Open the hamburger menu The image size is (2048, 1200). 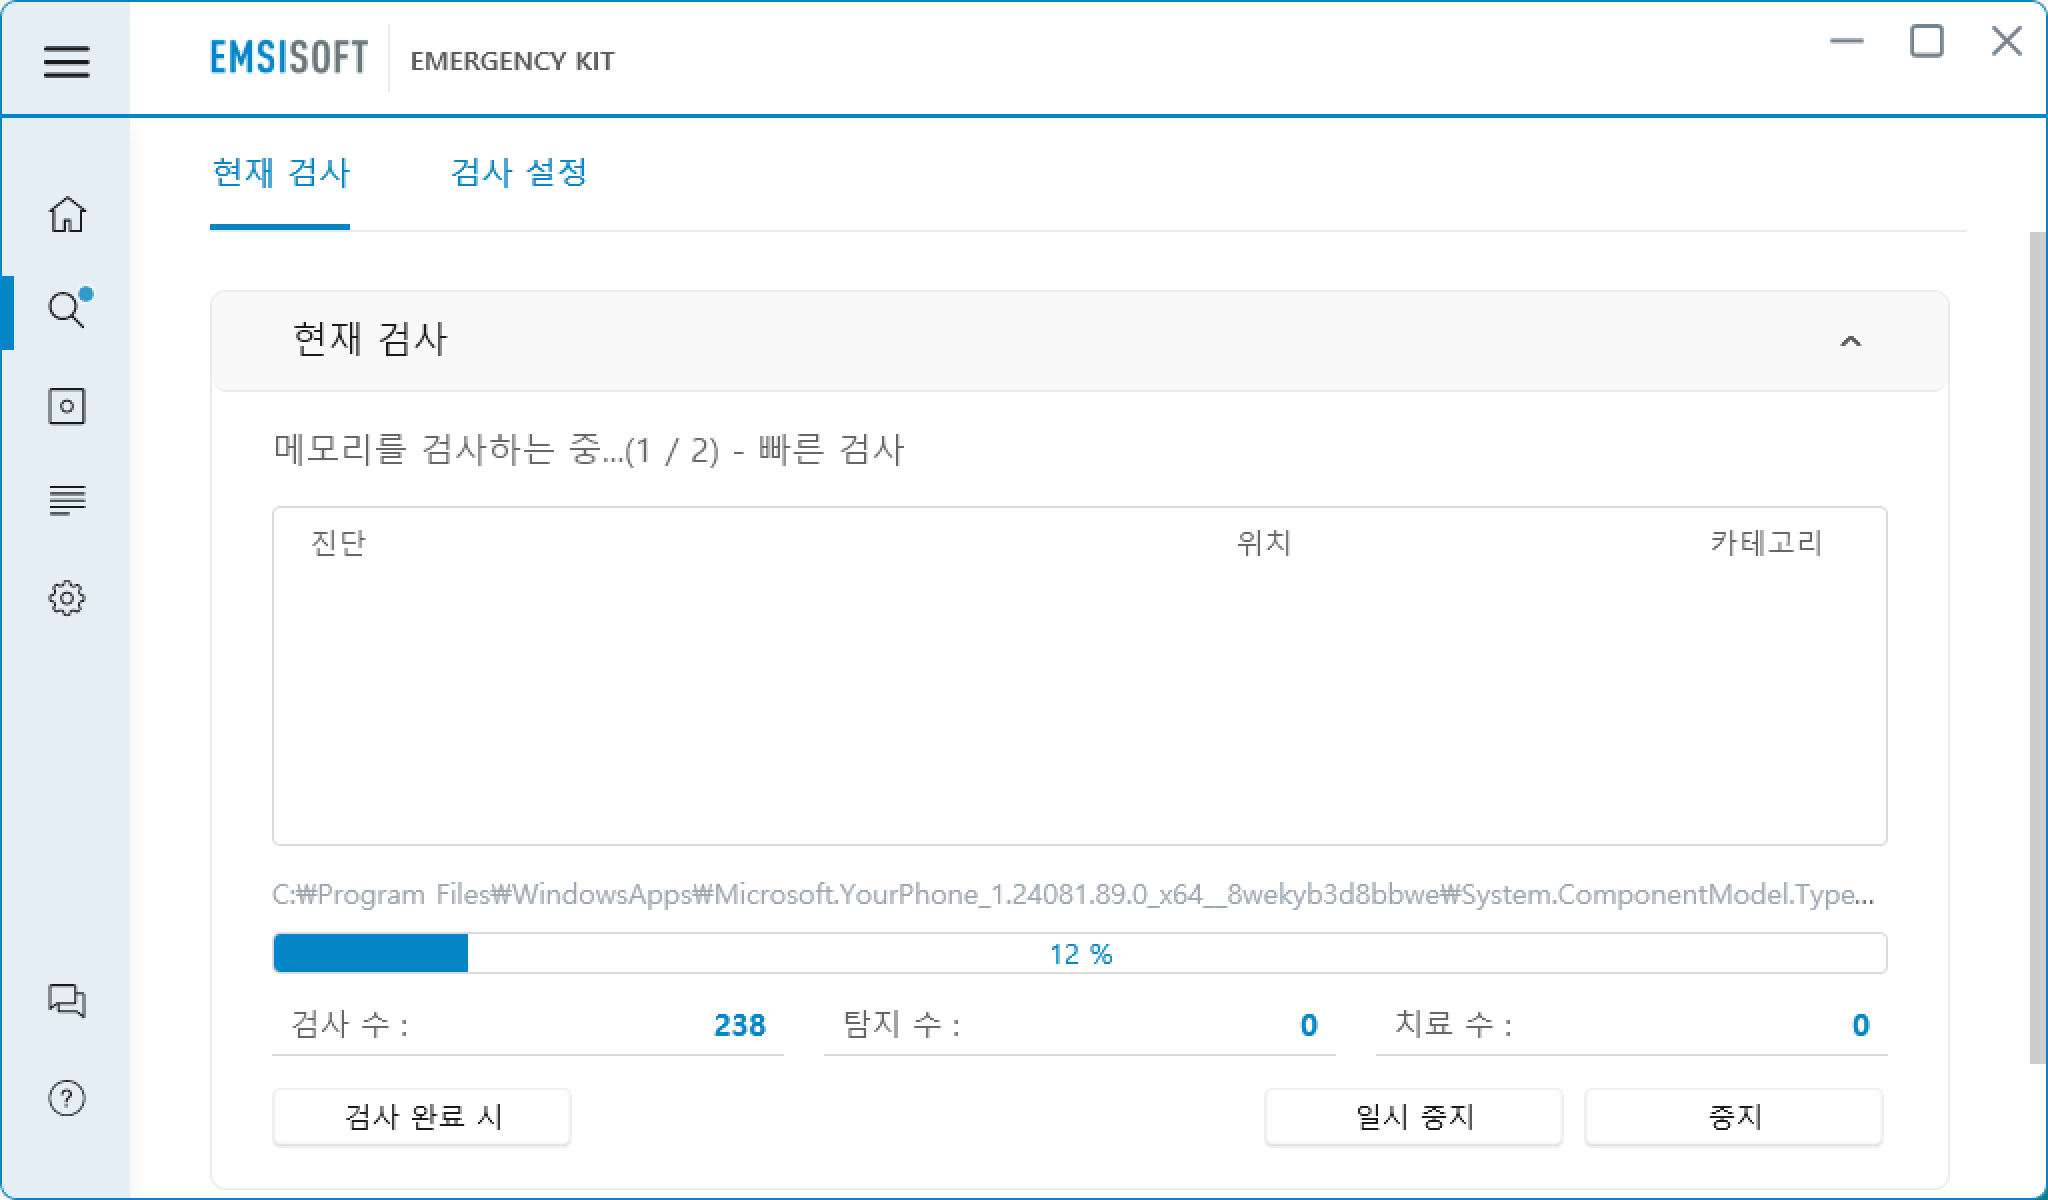click(x=66, y=62)
